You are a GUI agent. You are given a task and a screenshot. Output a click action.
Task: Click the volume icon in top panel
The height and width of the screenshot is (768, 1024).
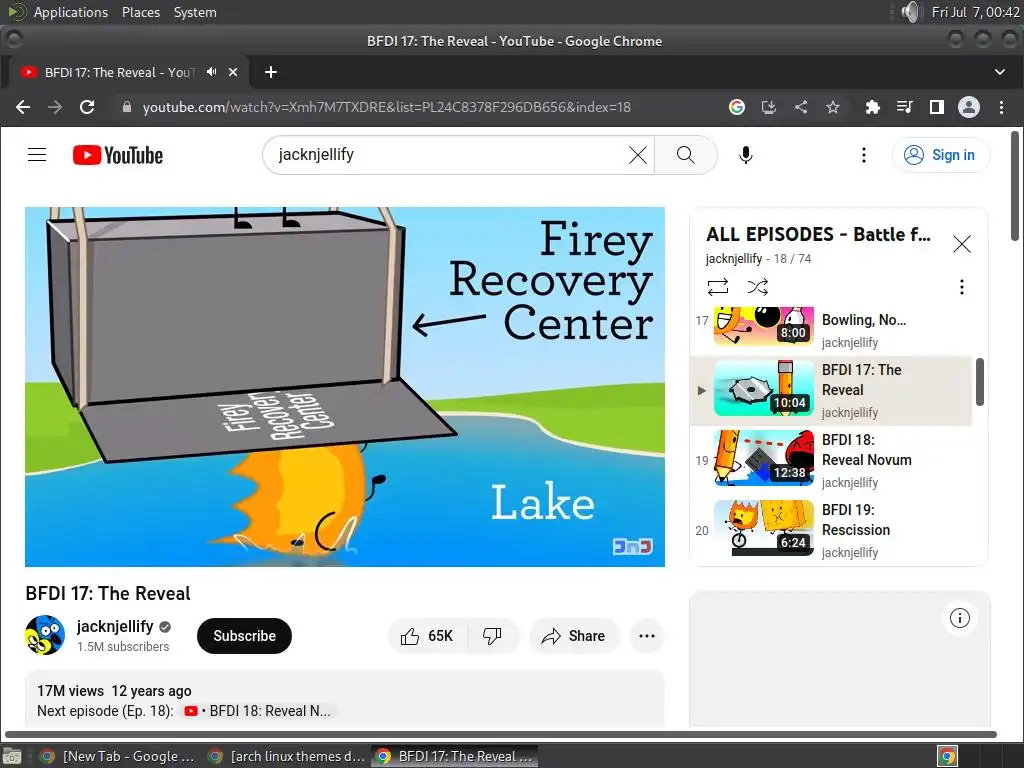pos(910,12)
